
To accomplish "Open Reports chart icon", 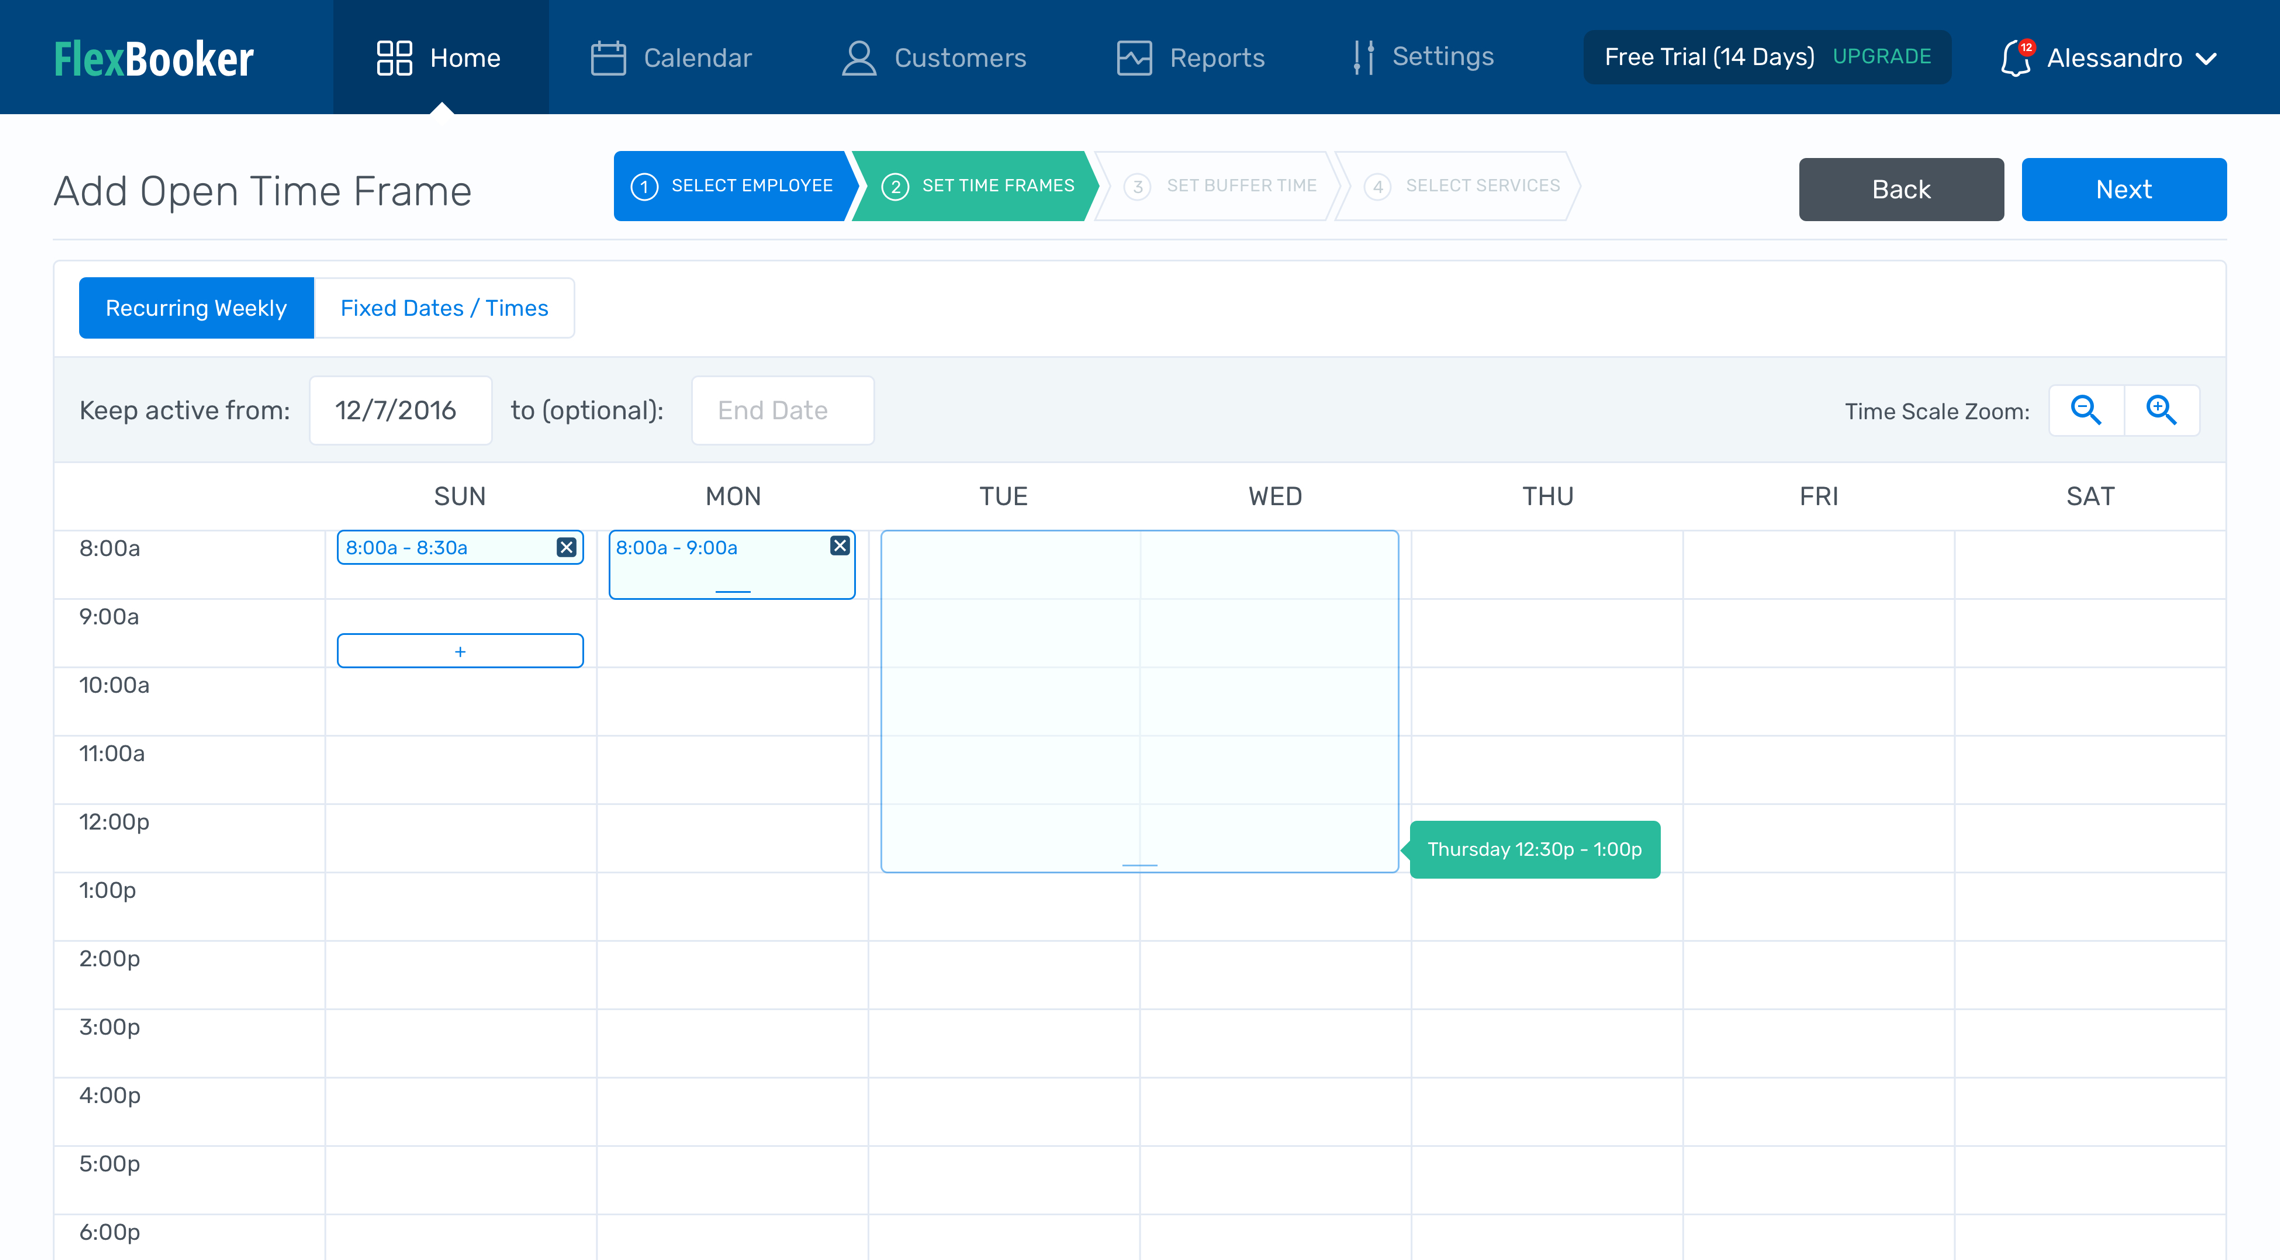I will click(1134, 58).
